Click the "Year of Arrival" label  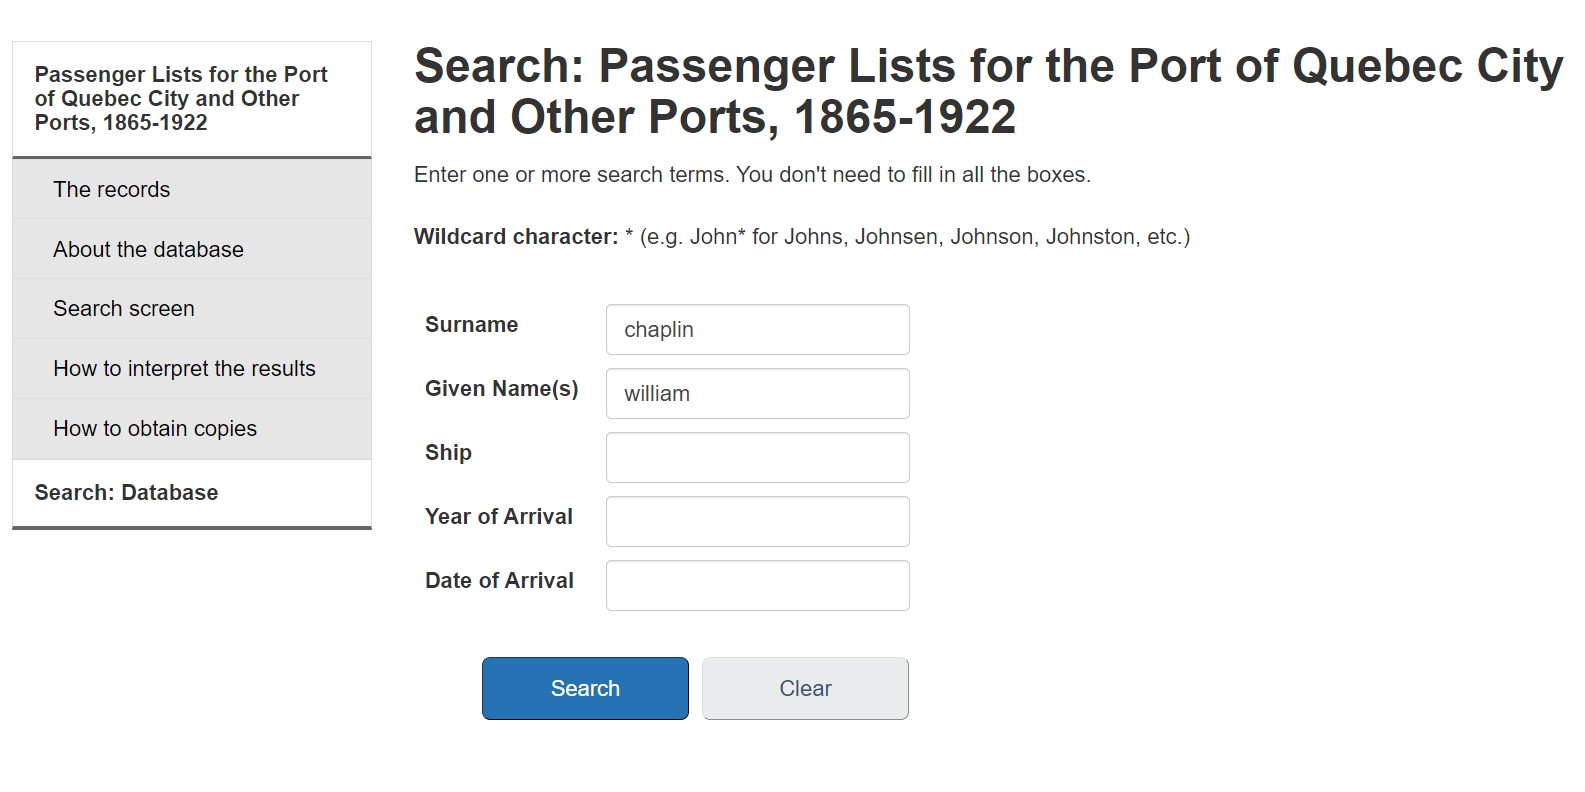pyautogui.click(x=498, y=517)
